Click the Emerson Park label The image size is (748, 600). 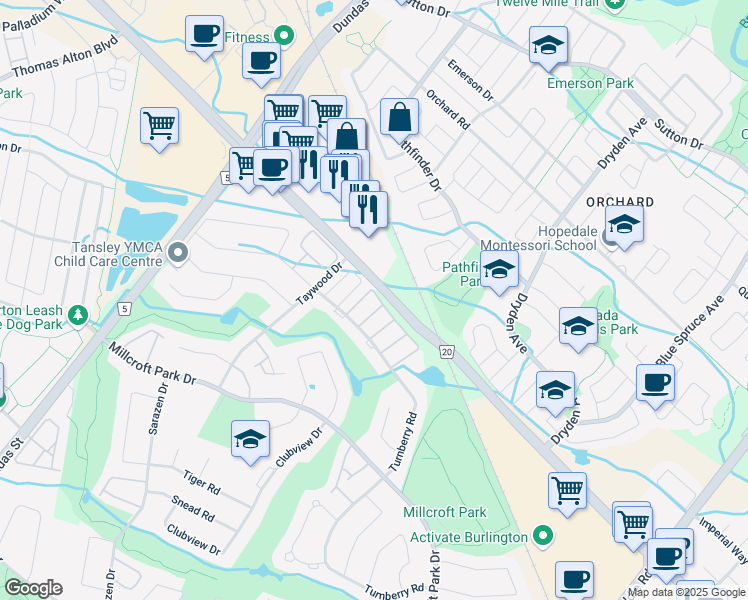click(590, 83)
